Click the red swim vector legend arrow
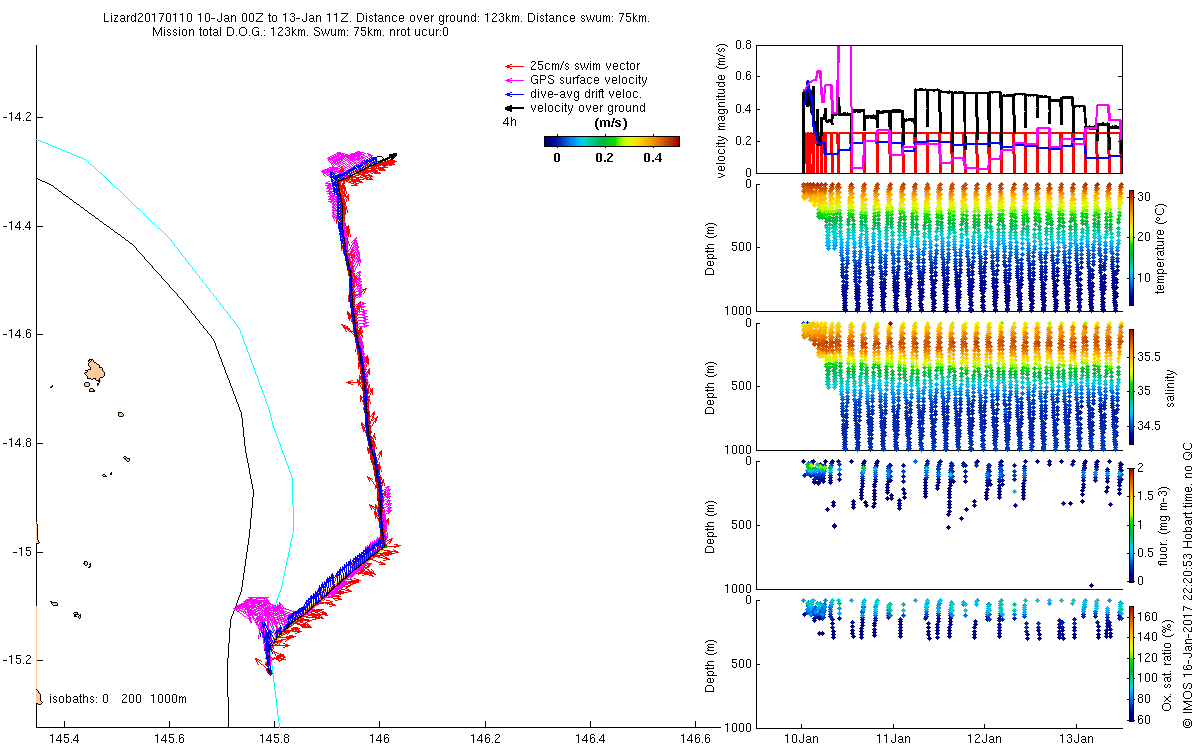1200x750 pixels. (x=515, y=66)
